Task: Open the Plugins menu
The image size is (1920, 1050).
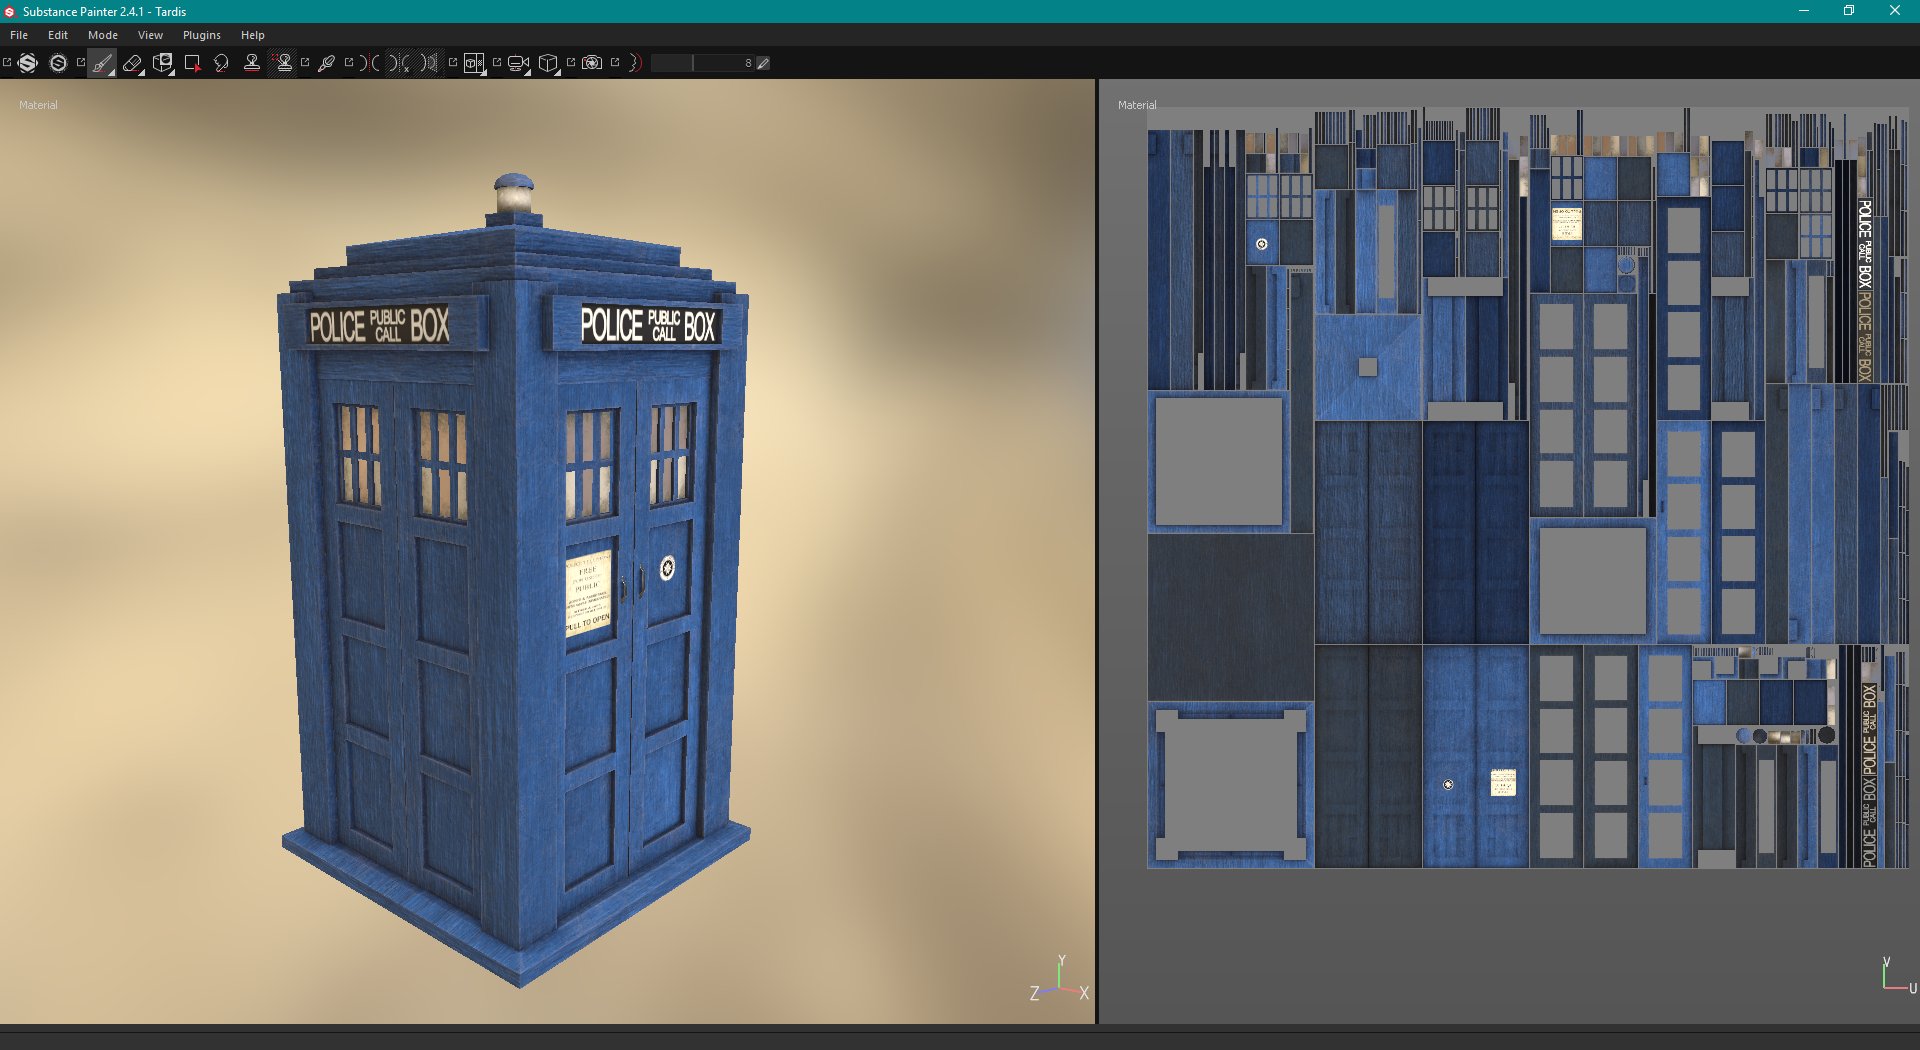Action: [x=201, y=34]
